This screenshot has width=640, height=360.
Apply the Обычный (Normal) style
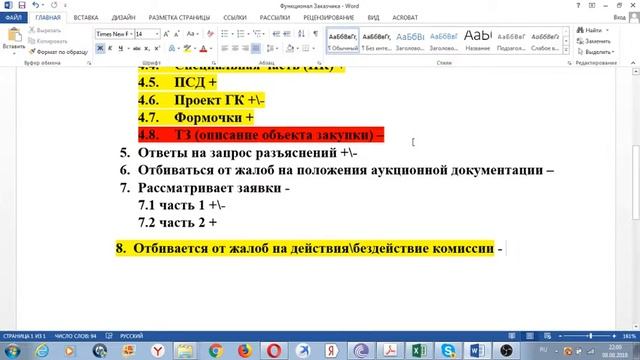pyautogui.click(x=343, y=41)
